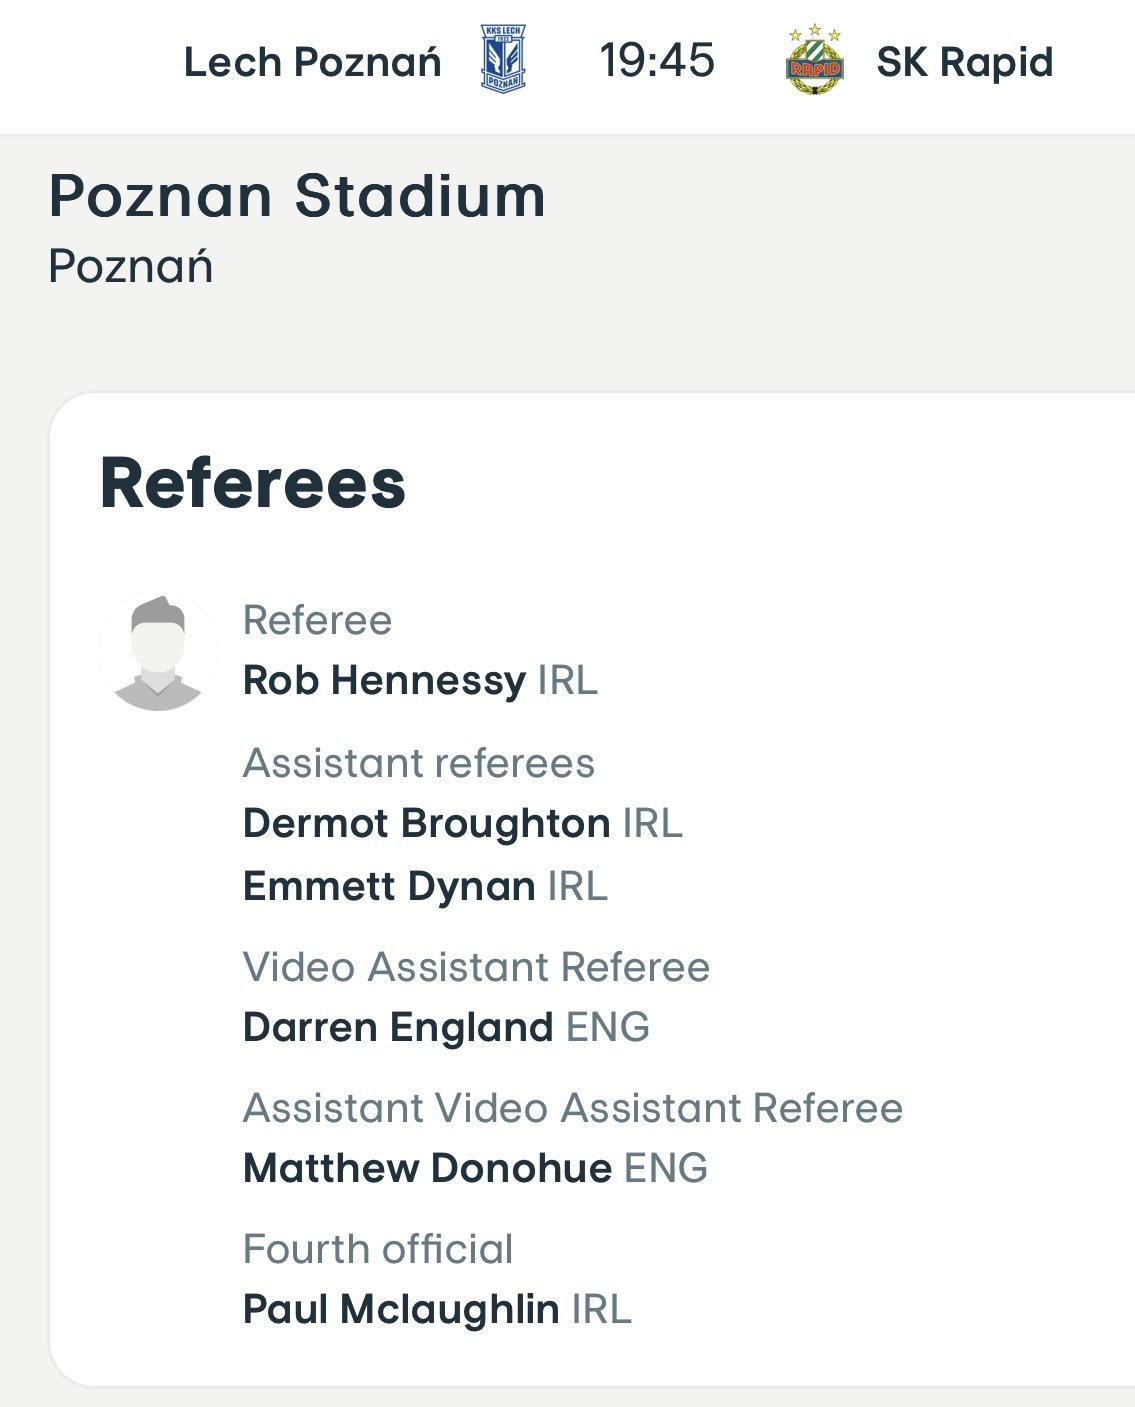Click the referee avatar placeholder image

(x=158, y=654)
